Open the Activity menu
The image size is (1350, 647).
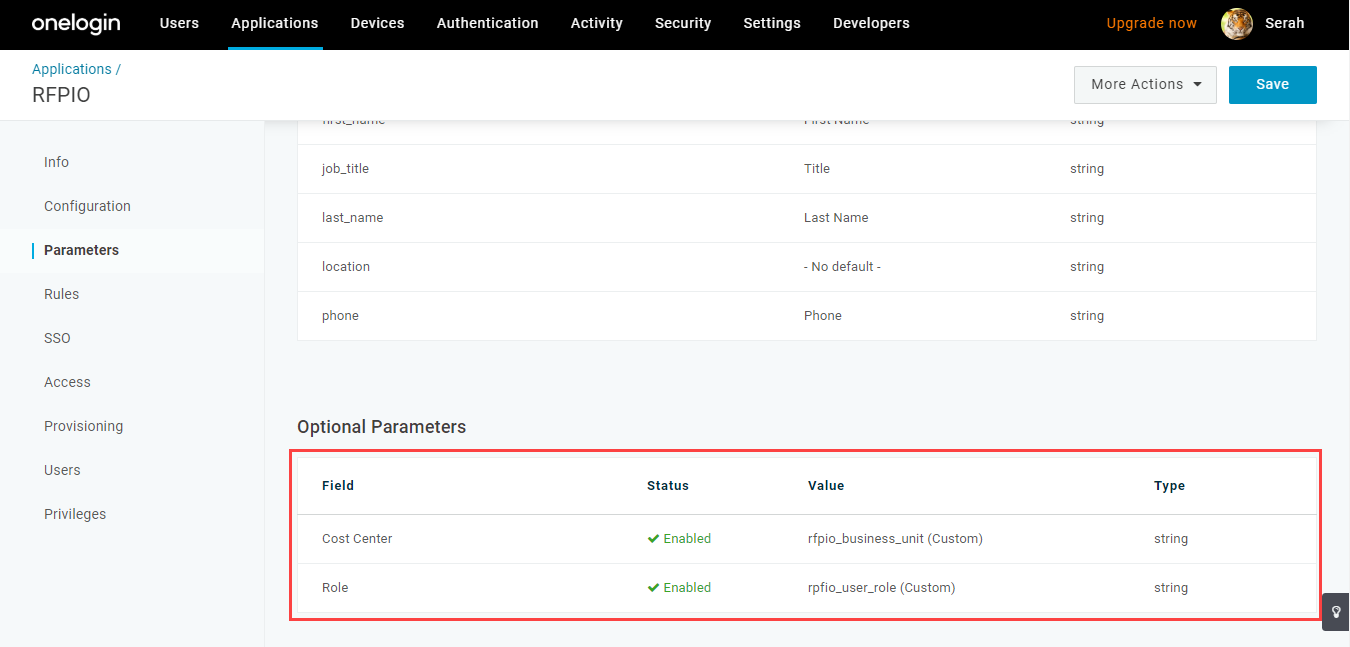pos(597,23)
